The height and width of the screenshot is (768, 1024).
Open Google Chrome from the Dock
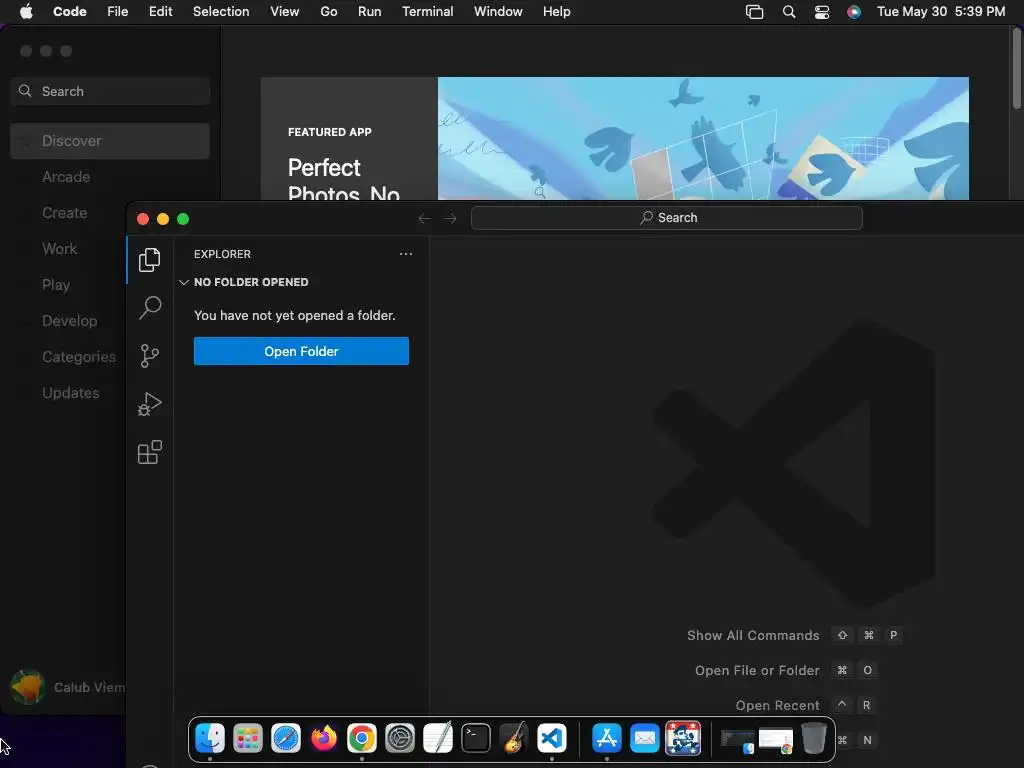pos(362,739)
